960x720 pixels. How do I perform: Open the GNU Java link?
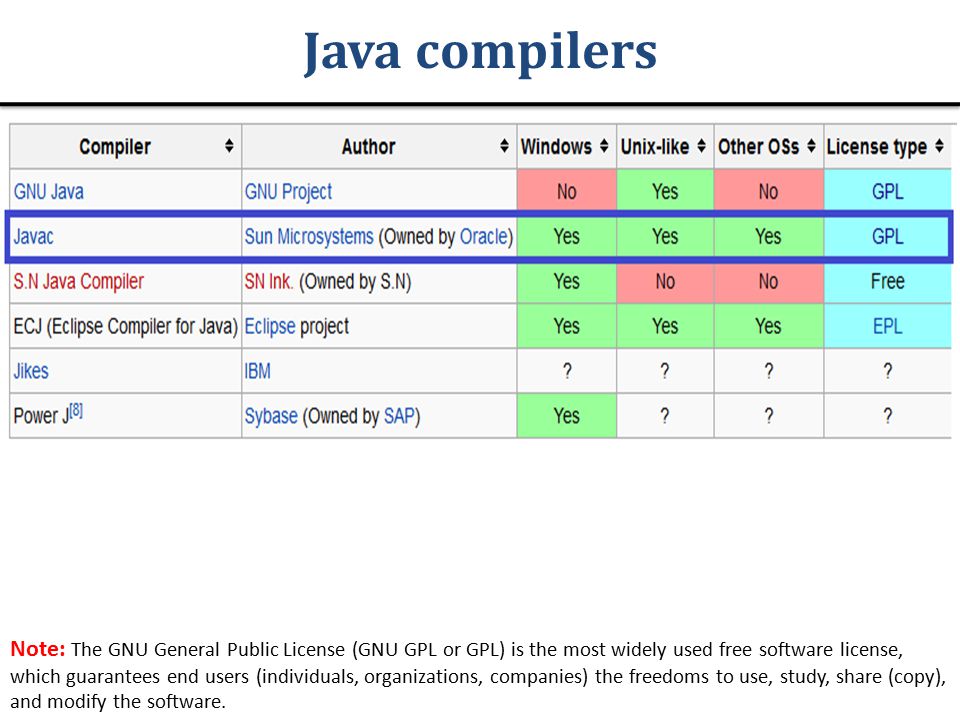[x=48, y=192]
